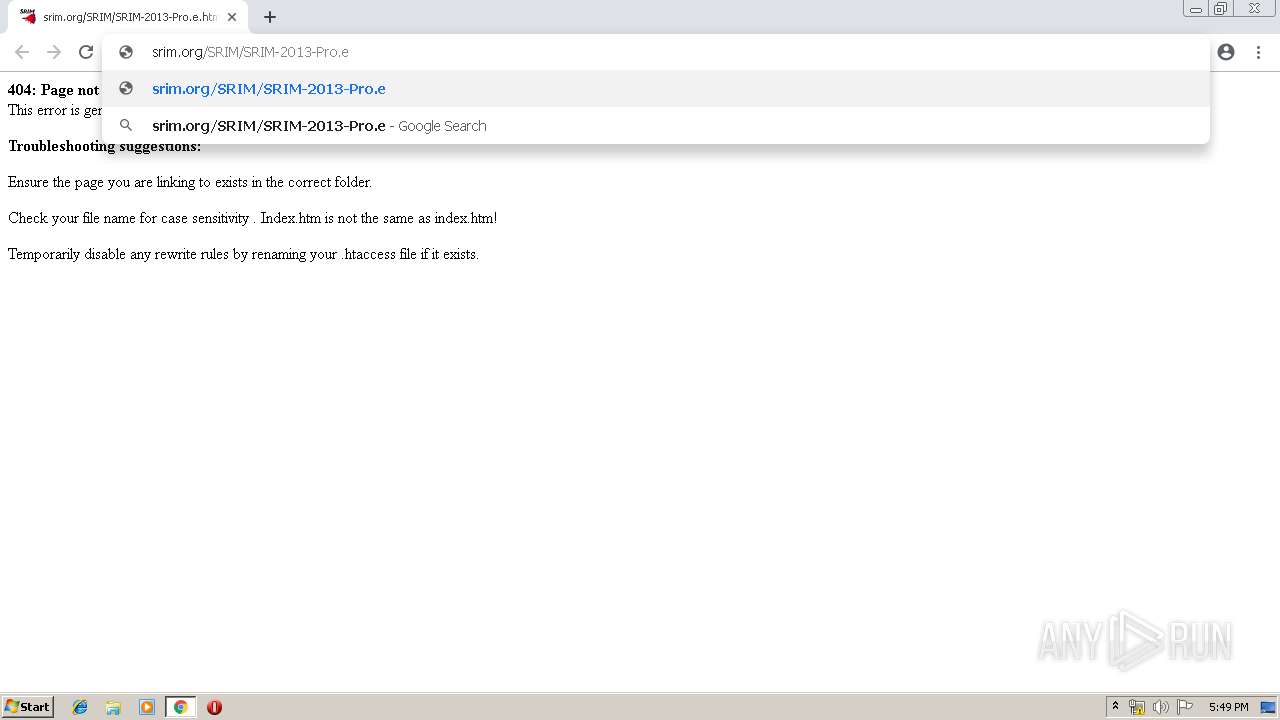
Task: Close the Chrome window
Action: point(1254,8)
